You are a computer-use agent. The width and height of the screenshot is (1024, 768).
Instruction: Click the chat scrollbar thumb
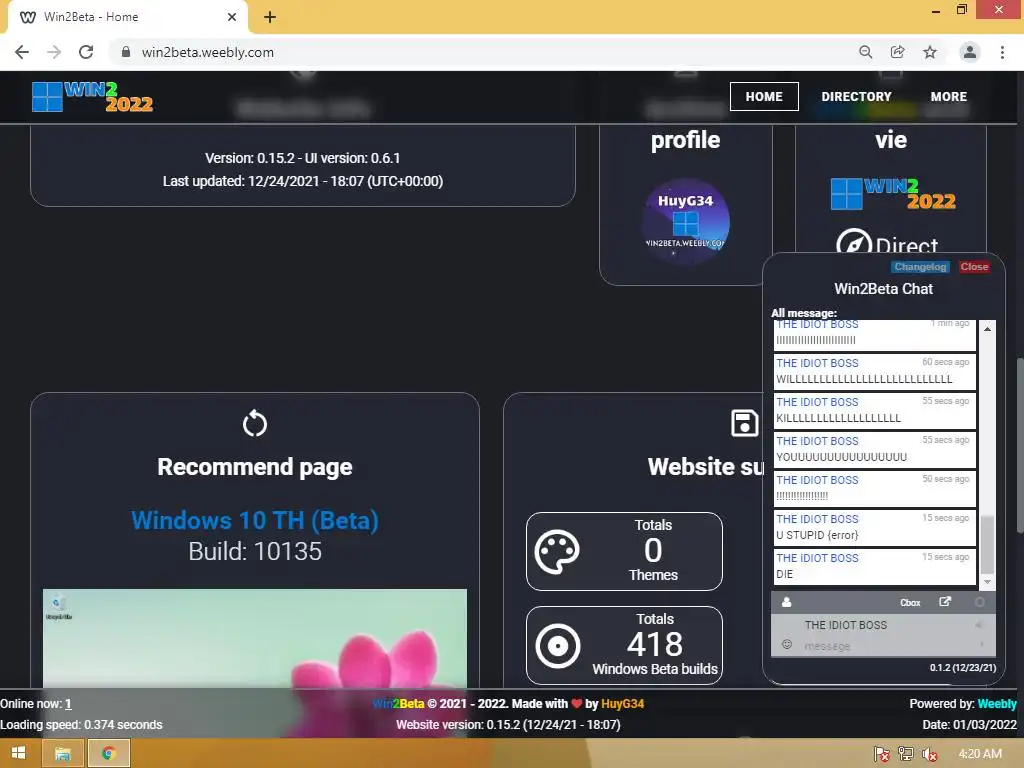point(987,544)
